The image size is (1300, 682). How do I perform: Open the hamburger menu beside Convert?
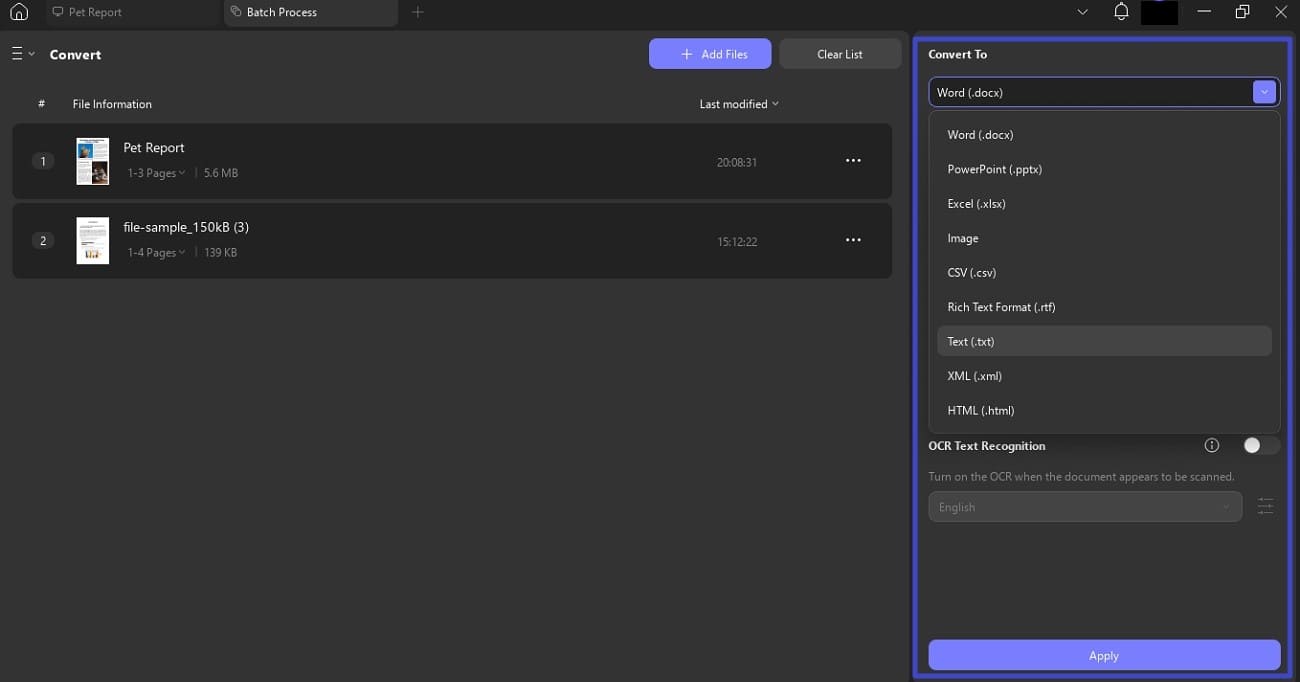pos(22,54)
